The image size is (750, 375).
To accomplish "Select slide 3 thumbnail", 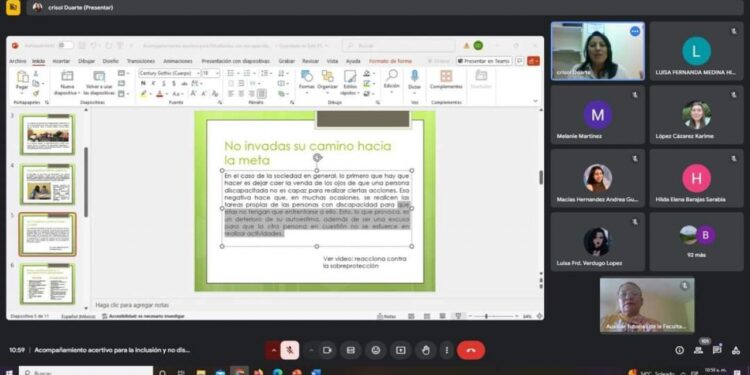I will click(x=47, y=134).
